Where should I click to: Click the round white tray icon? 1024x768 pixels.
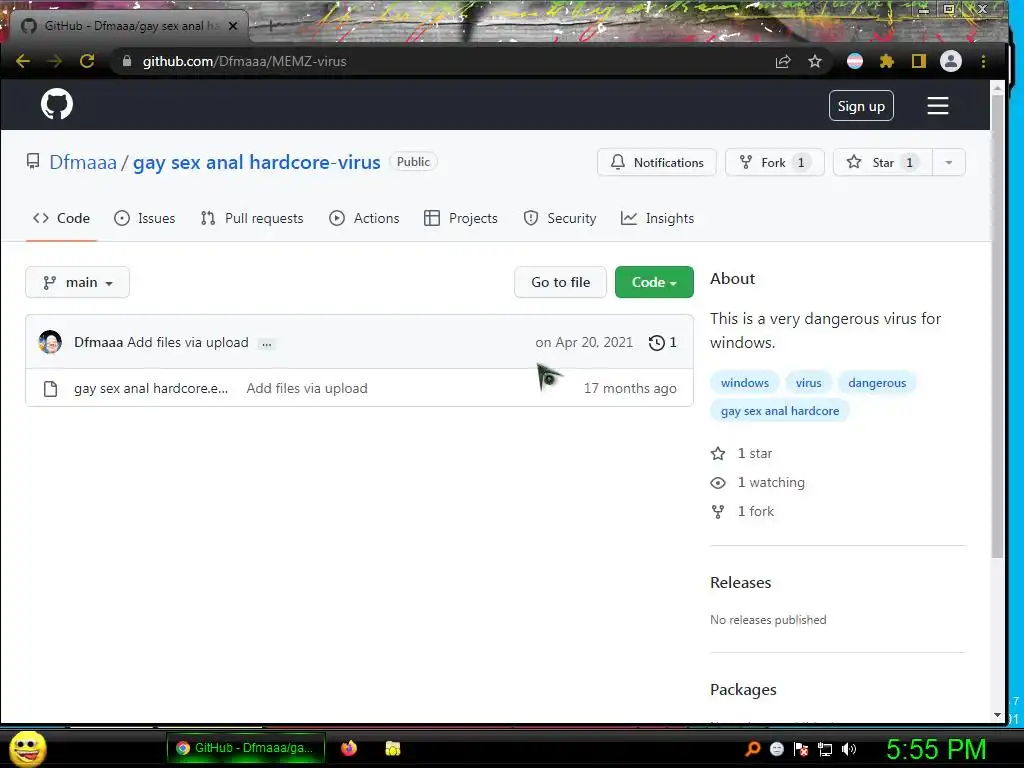776,749
